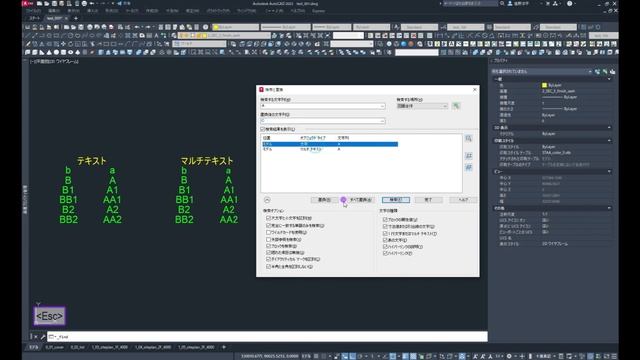Open the Replace with text history dropdown
Screen dimensions: 640x360
click(x=382, y=121)
